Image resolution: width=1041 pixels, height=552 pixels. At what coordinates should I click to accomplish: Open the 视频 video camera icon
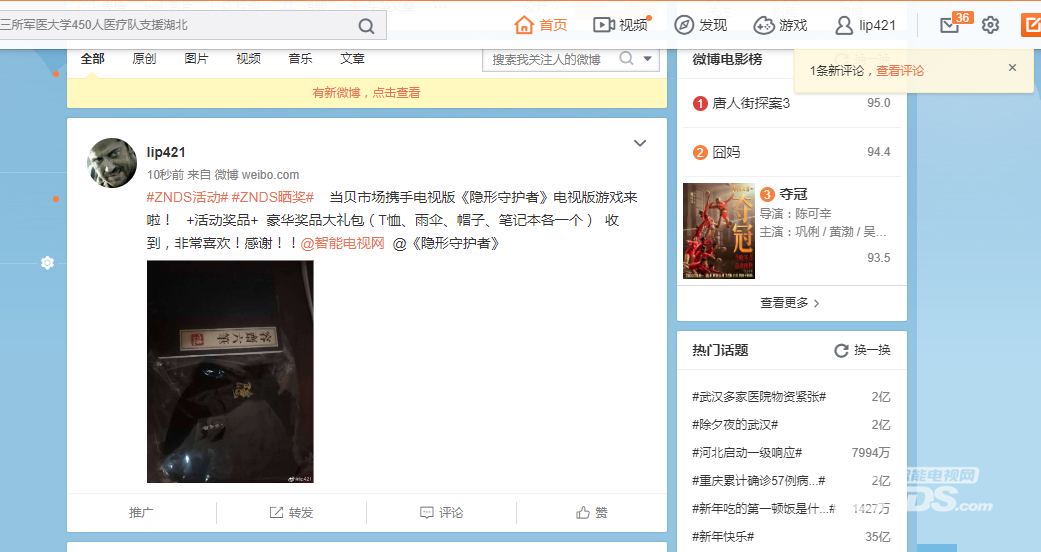point(603,25)
